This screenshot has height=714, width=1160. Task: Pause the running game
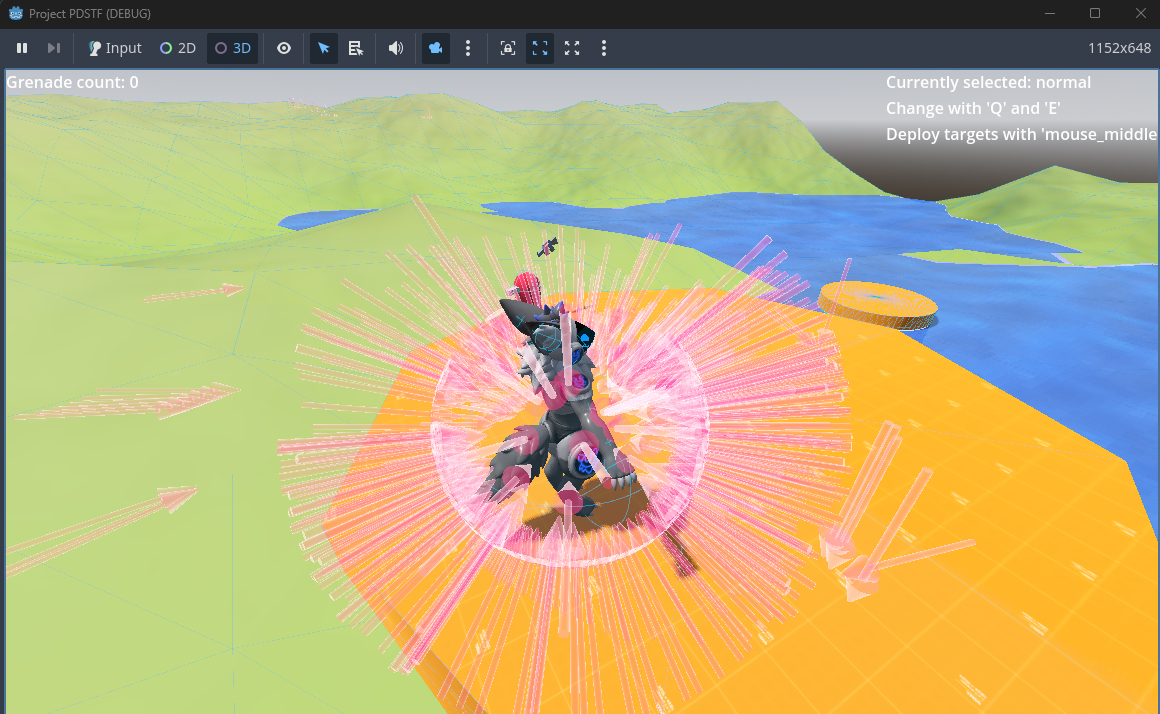(22, 48)
